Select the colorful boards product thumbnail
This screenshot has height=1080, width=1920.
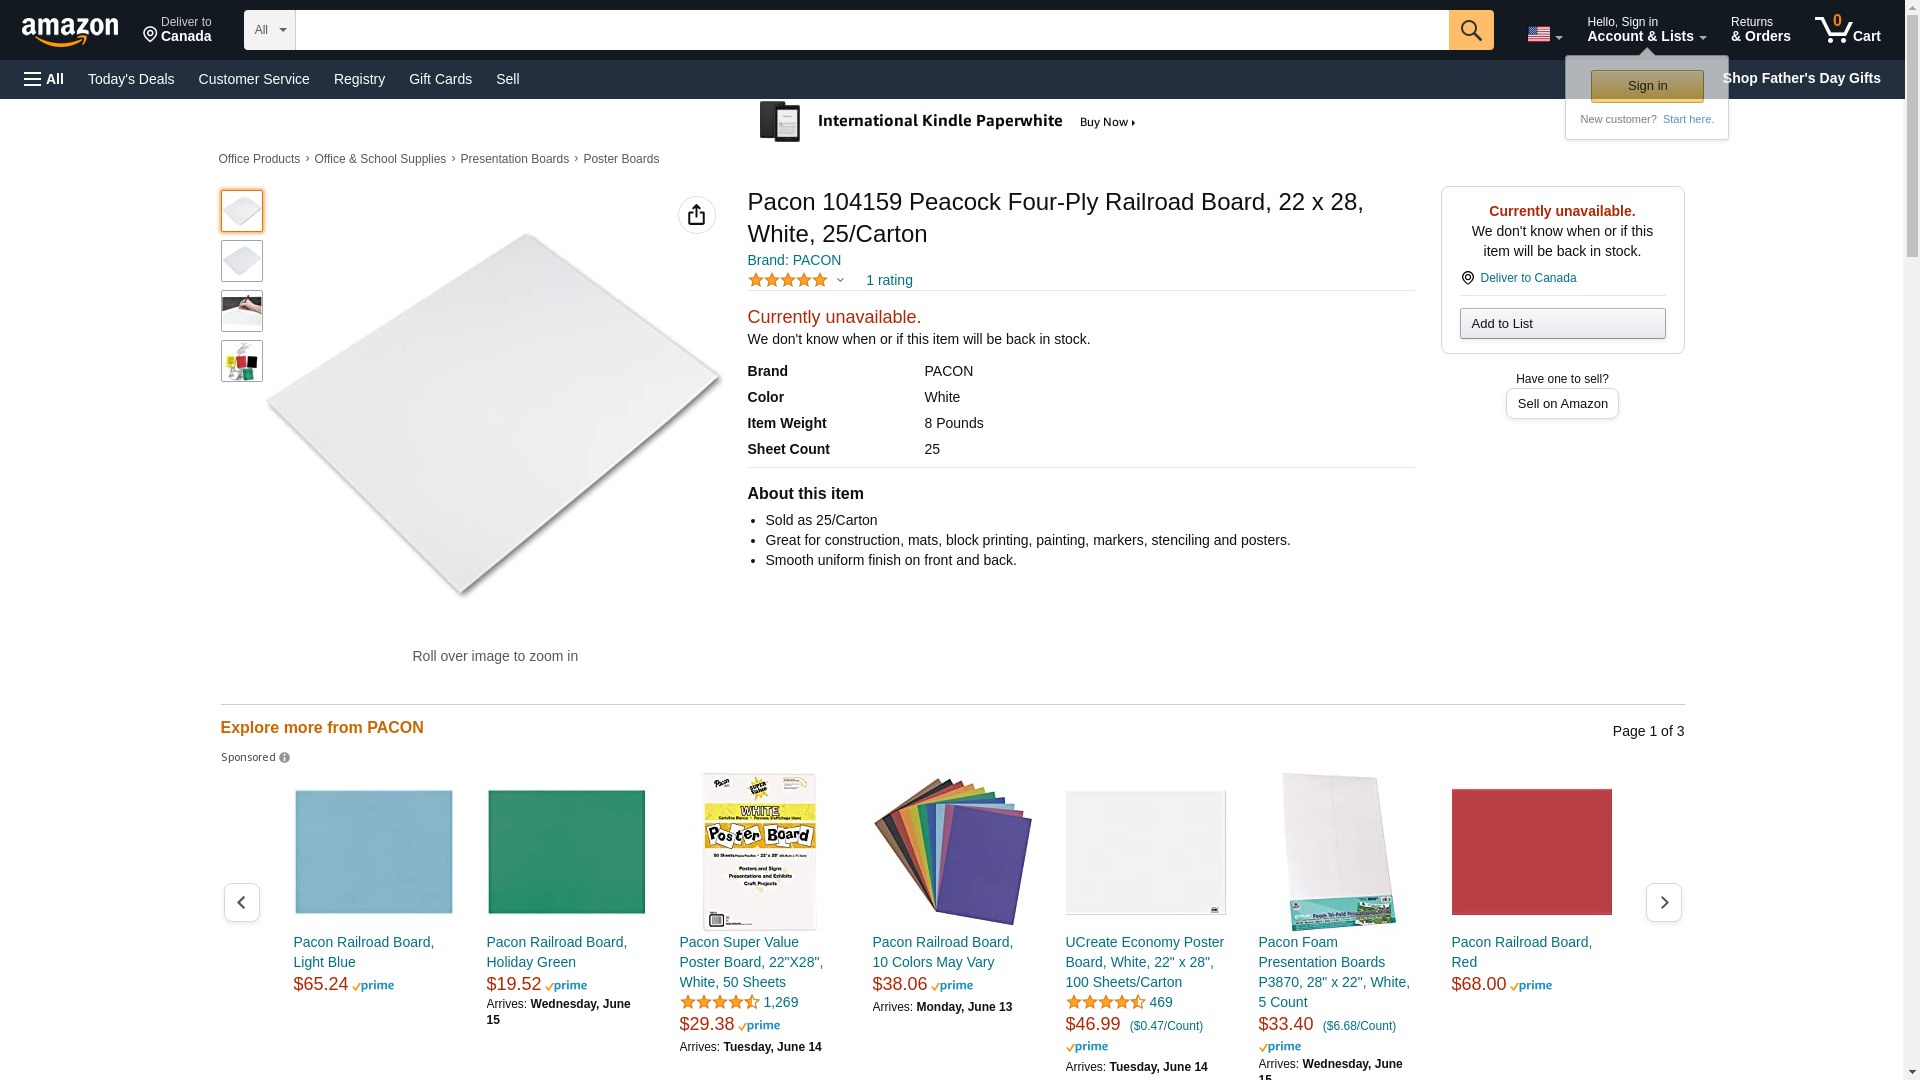[x=242, y=361]
